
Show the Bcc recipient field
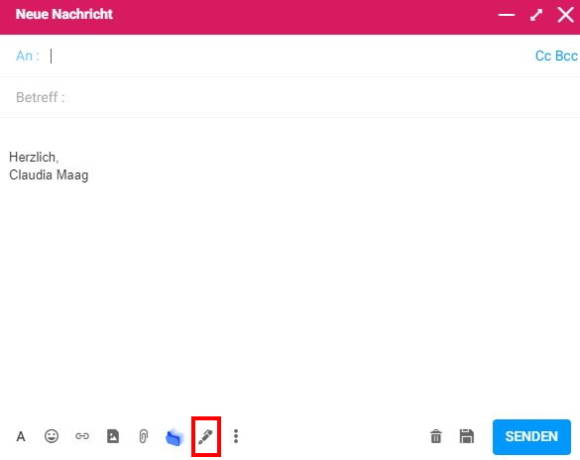point(566,56)
